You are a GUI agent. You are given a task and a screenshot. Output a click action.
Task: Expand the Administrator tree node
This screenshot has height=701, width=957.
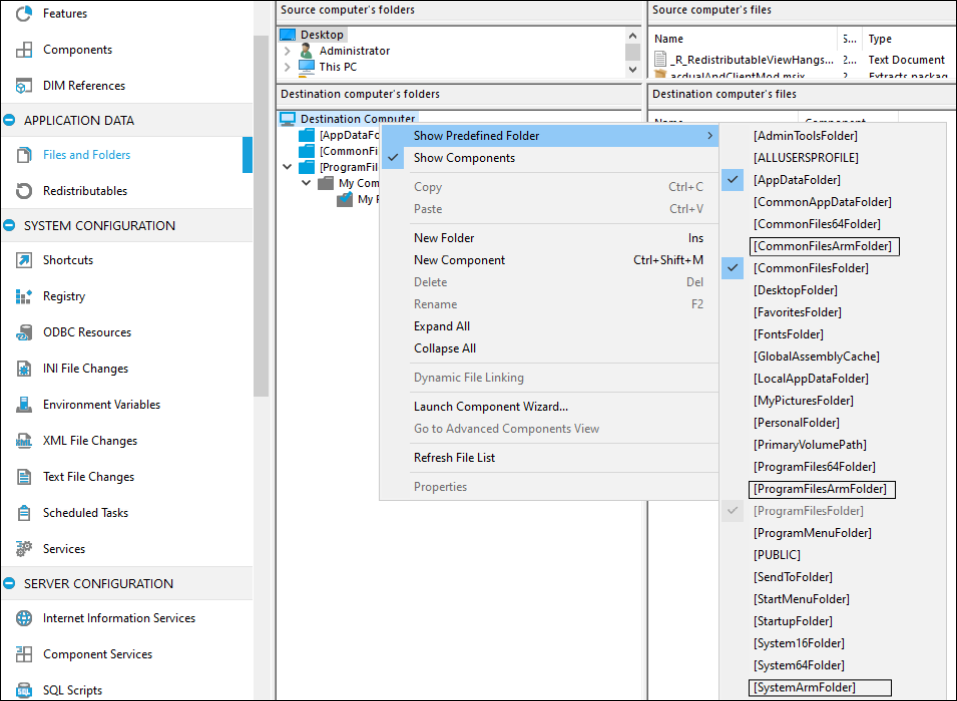(287, 51)
